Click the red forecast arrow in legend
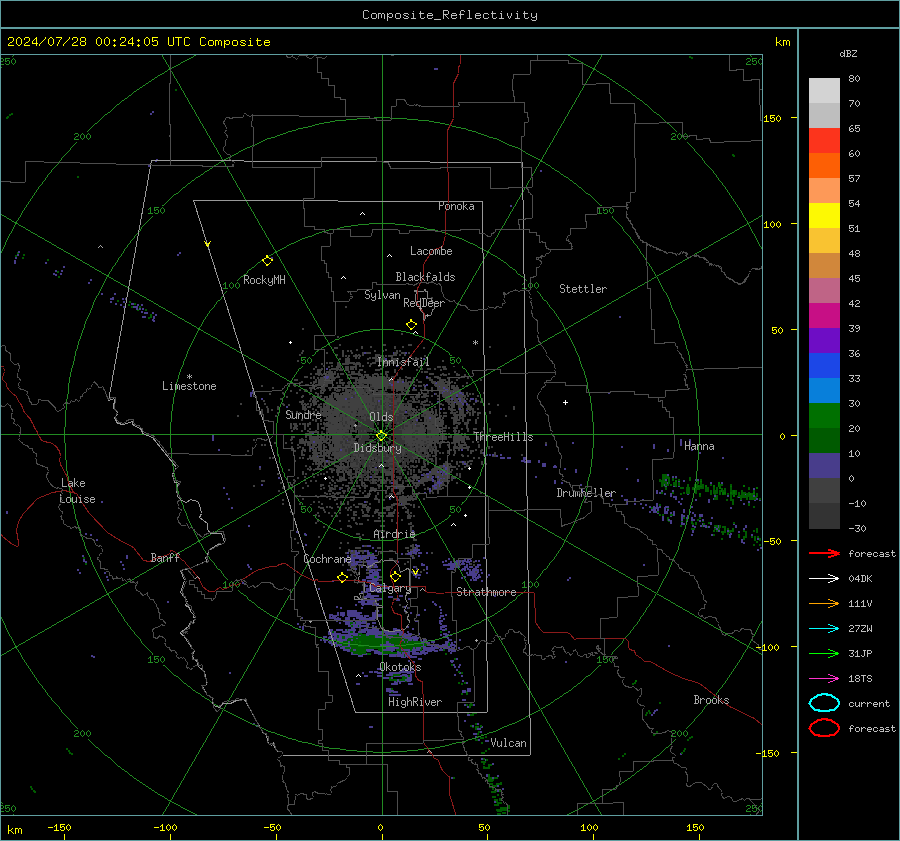The image size is (900, 841). (824, 553)
